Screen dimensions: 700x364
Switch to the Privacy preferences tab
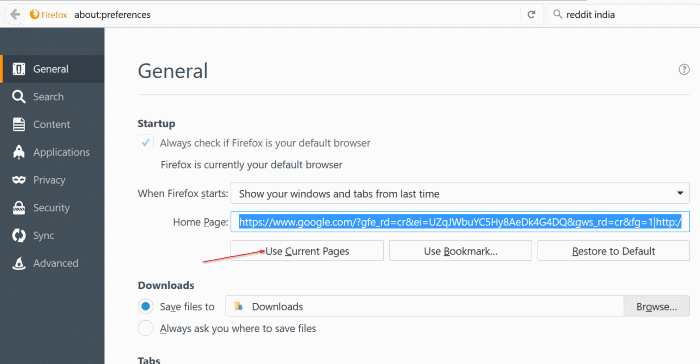pos(49,180)
